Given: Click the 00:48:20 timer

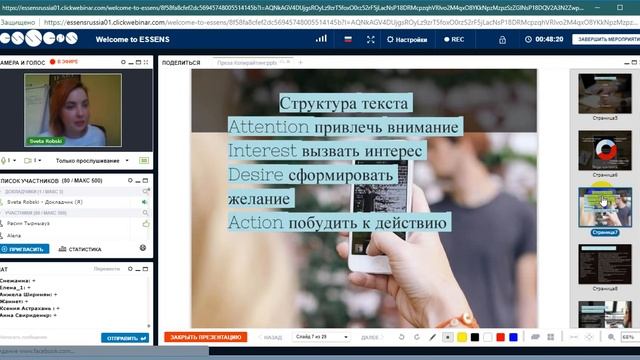Looking at the screenshot, I should pos(544,40).
